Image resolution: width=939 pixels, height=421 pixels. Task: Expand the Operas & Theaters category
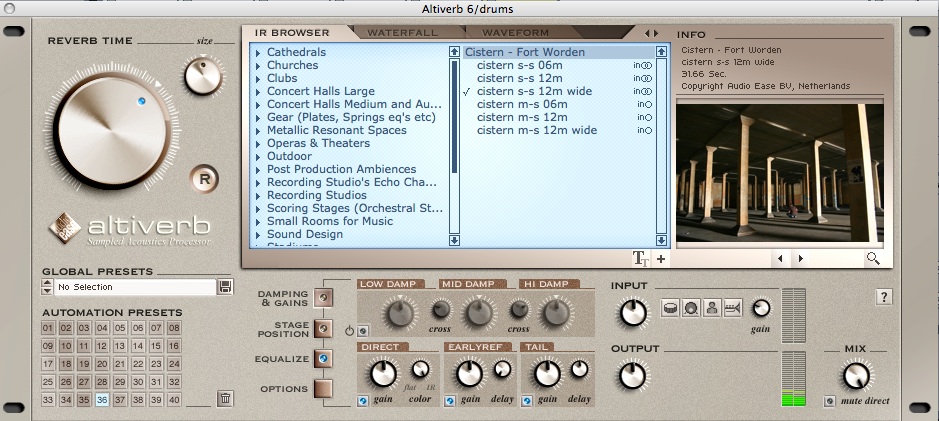pyautogui.click(x=258, y=144)
